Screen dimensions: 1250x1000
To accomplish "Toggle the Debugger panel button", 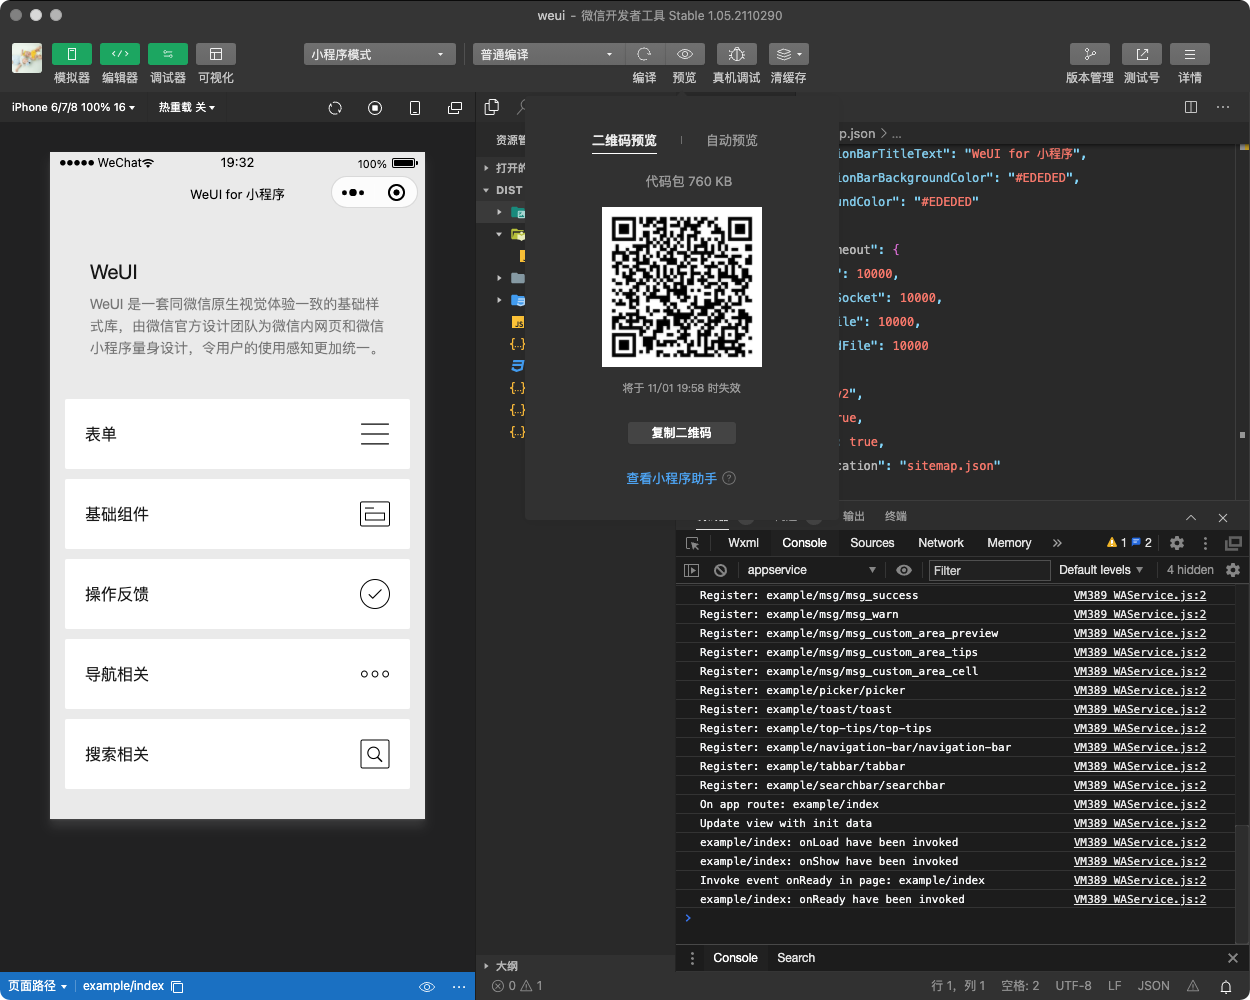I will click(168, 54).
